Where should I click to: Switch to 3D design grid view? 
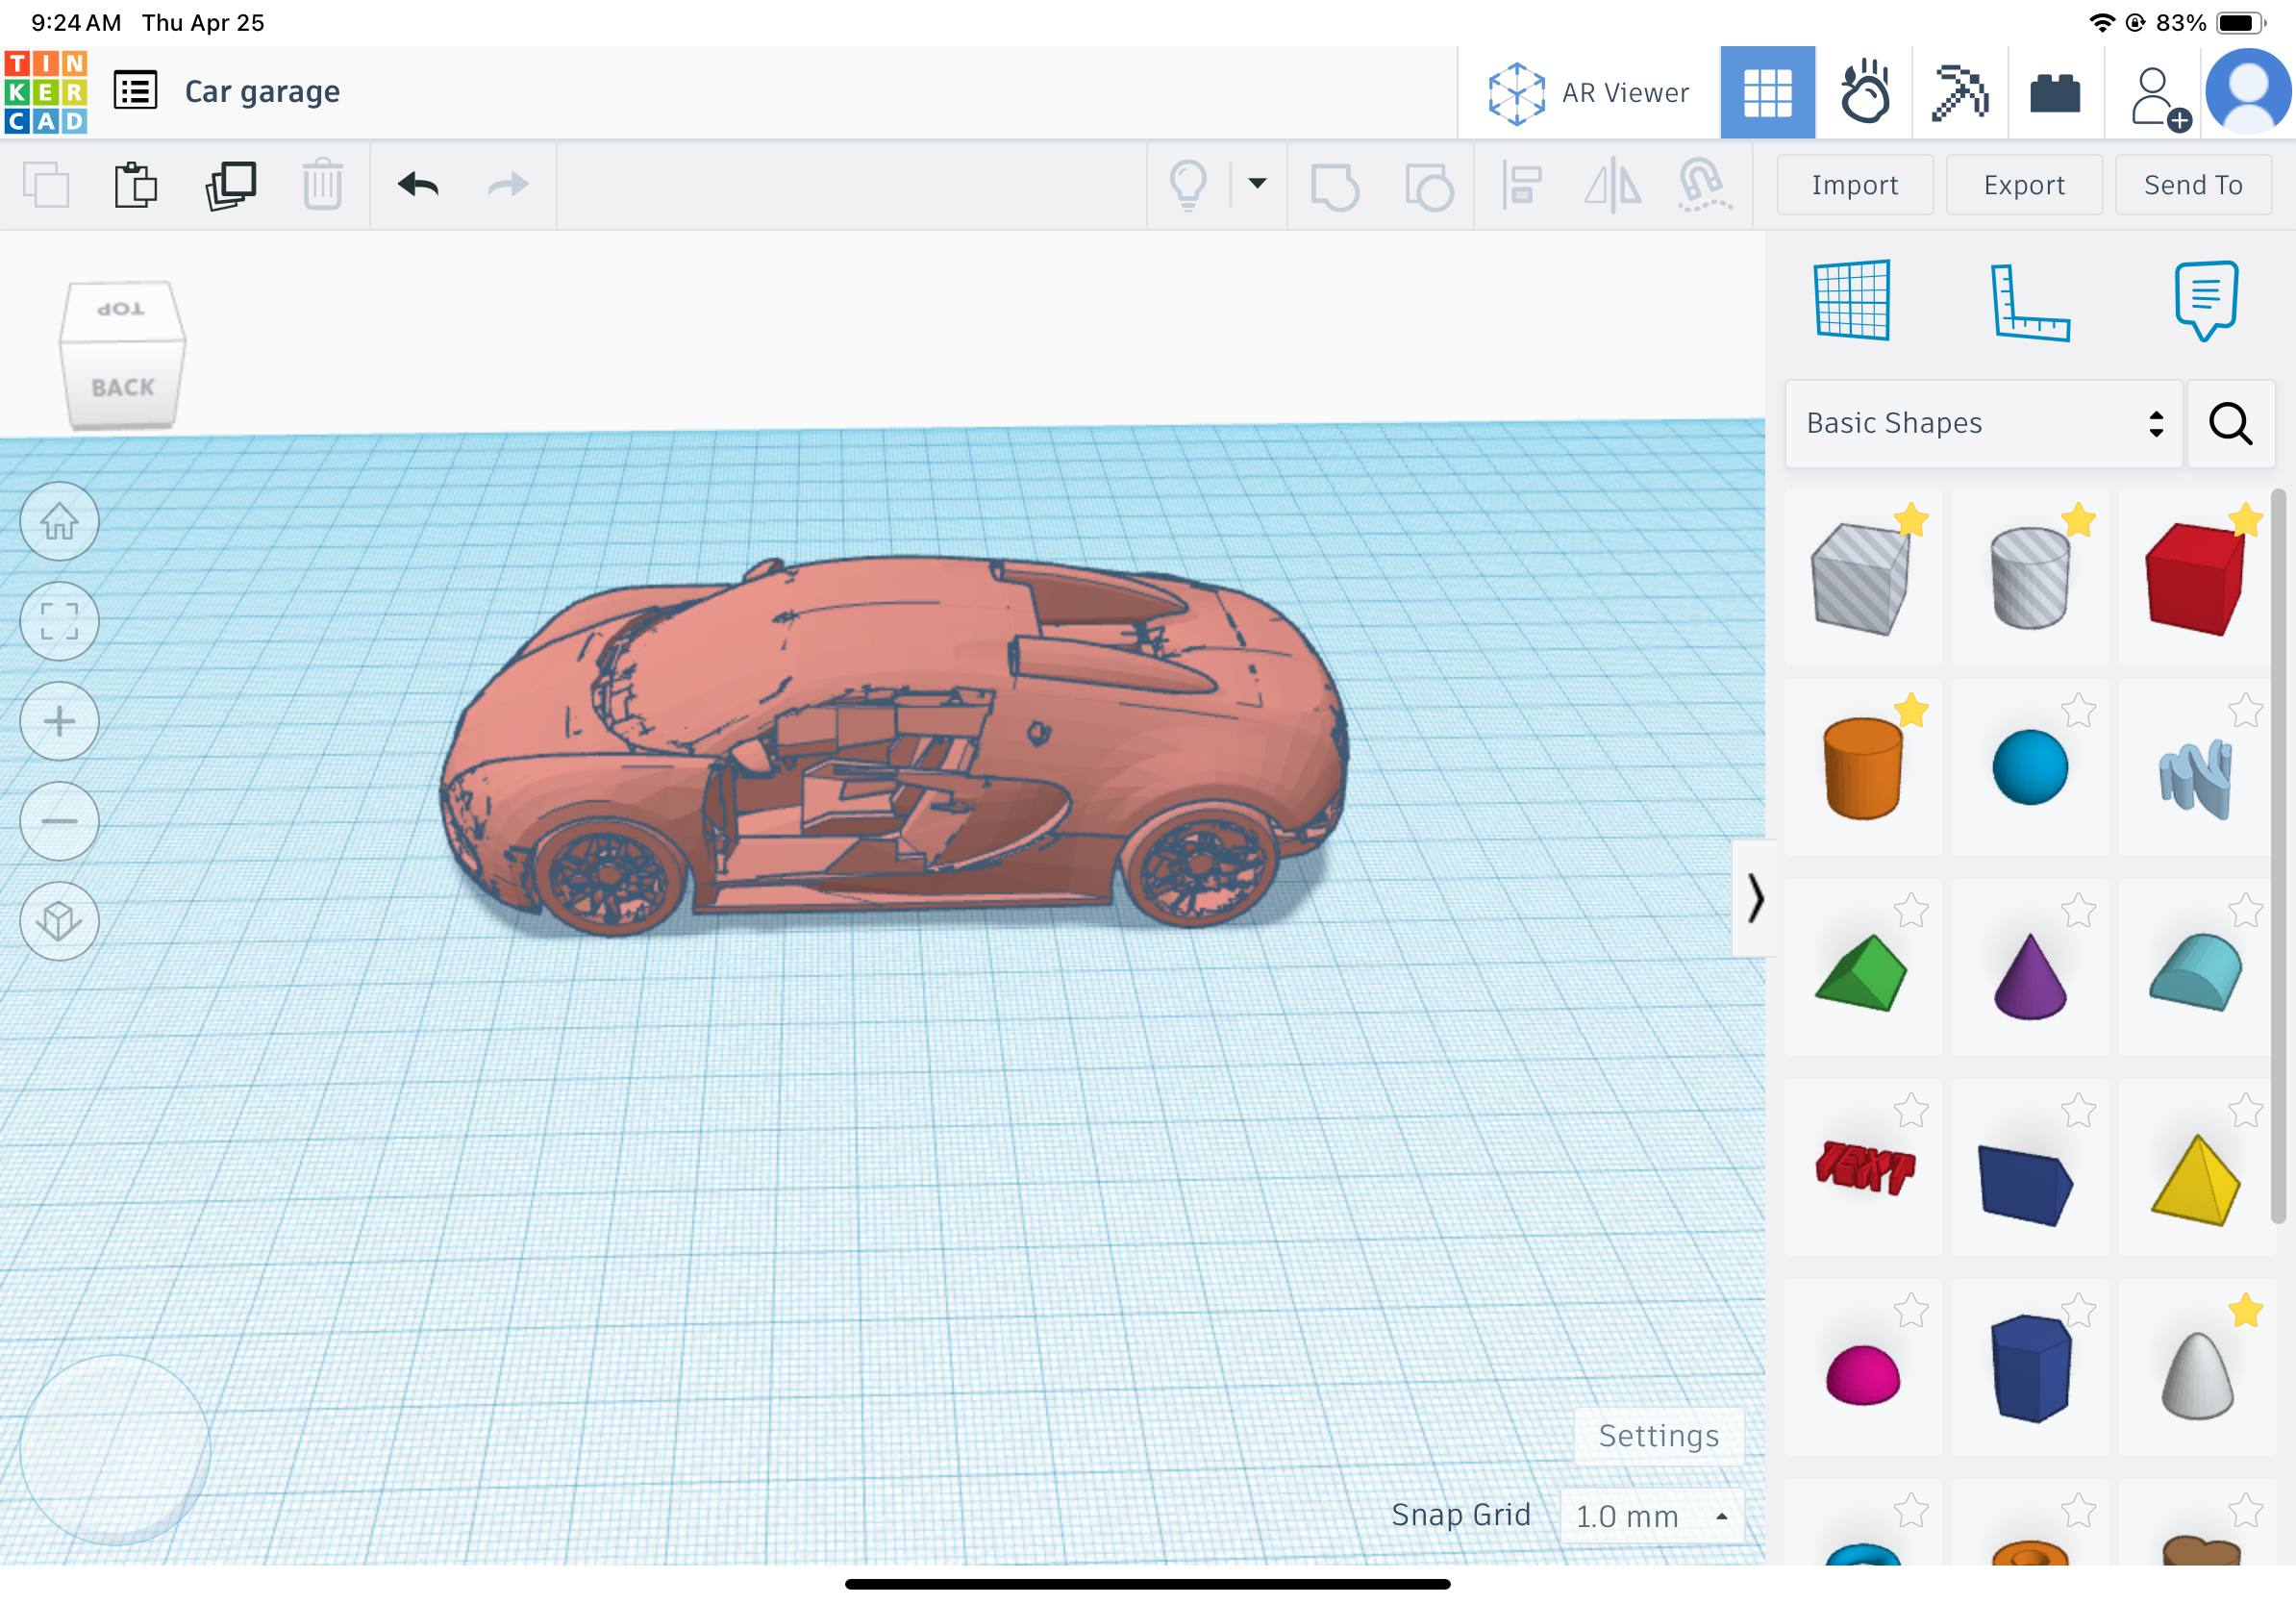pos(1767,92)
